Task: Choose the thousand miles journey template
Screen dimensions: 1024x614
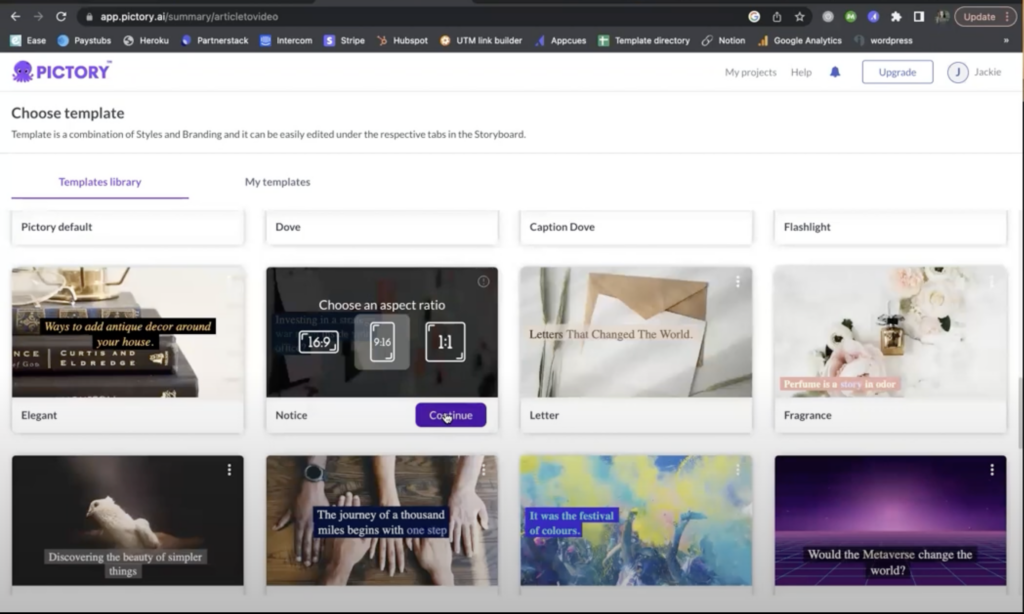Action: click(x=382, y=520)
